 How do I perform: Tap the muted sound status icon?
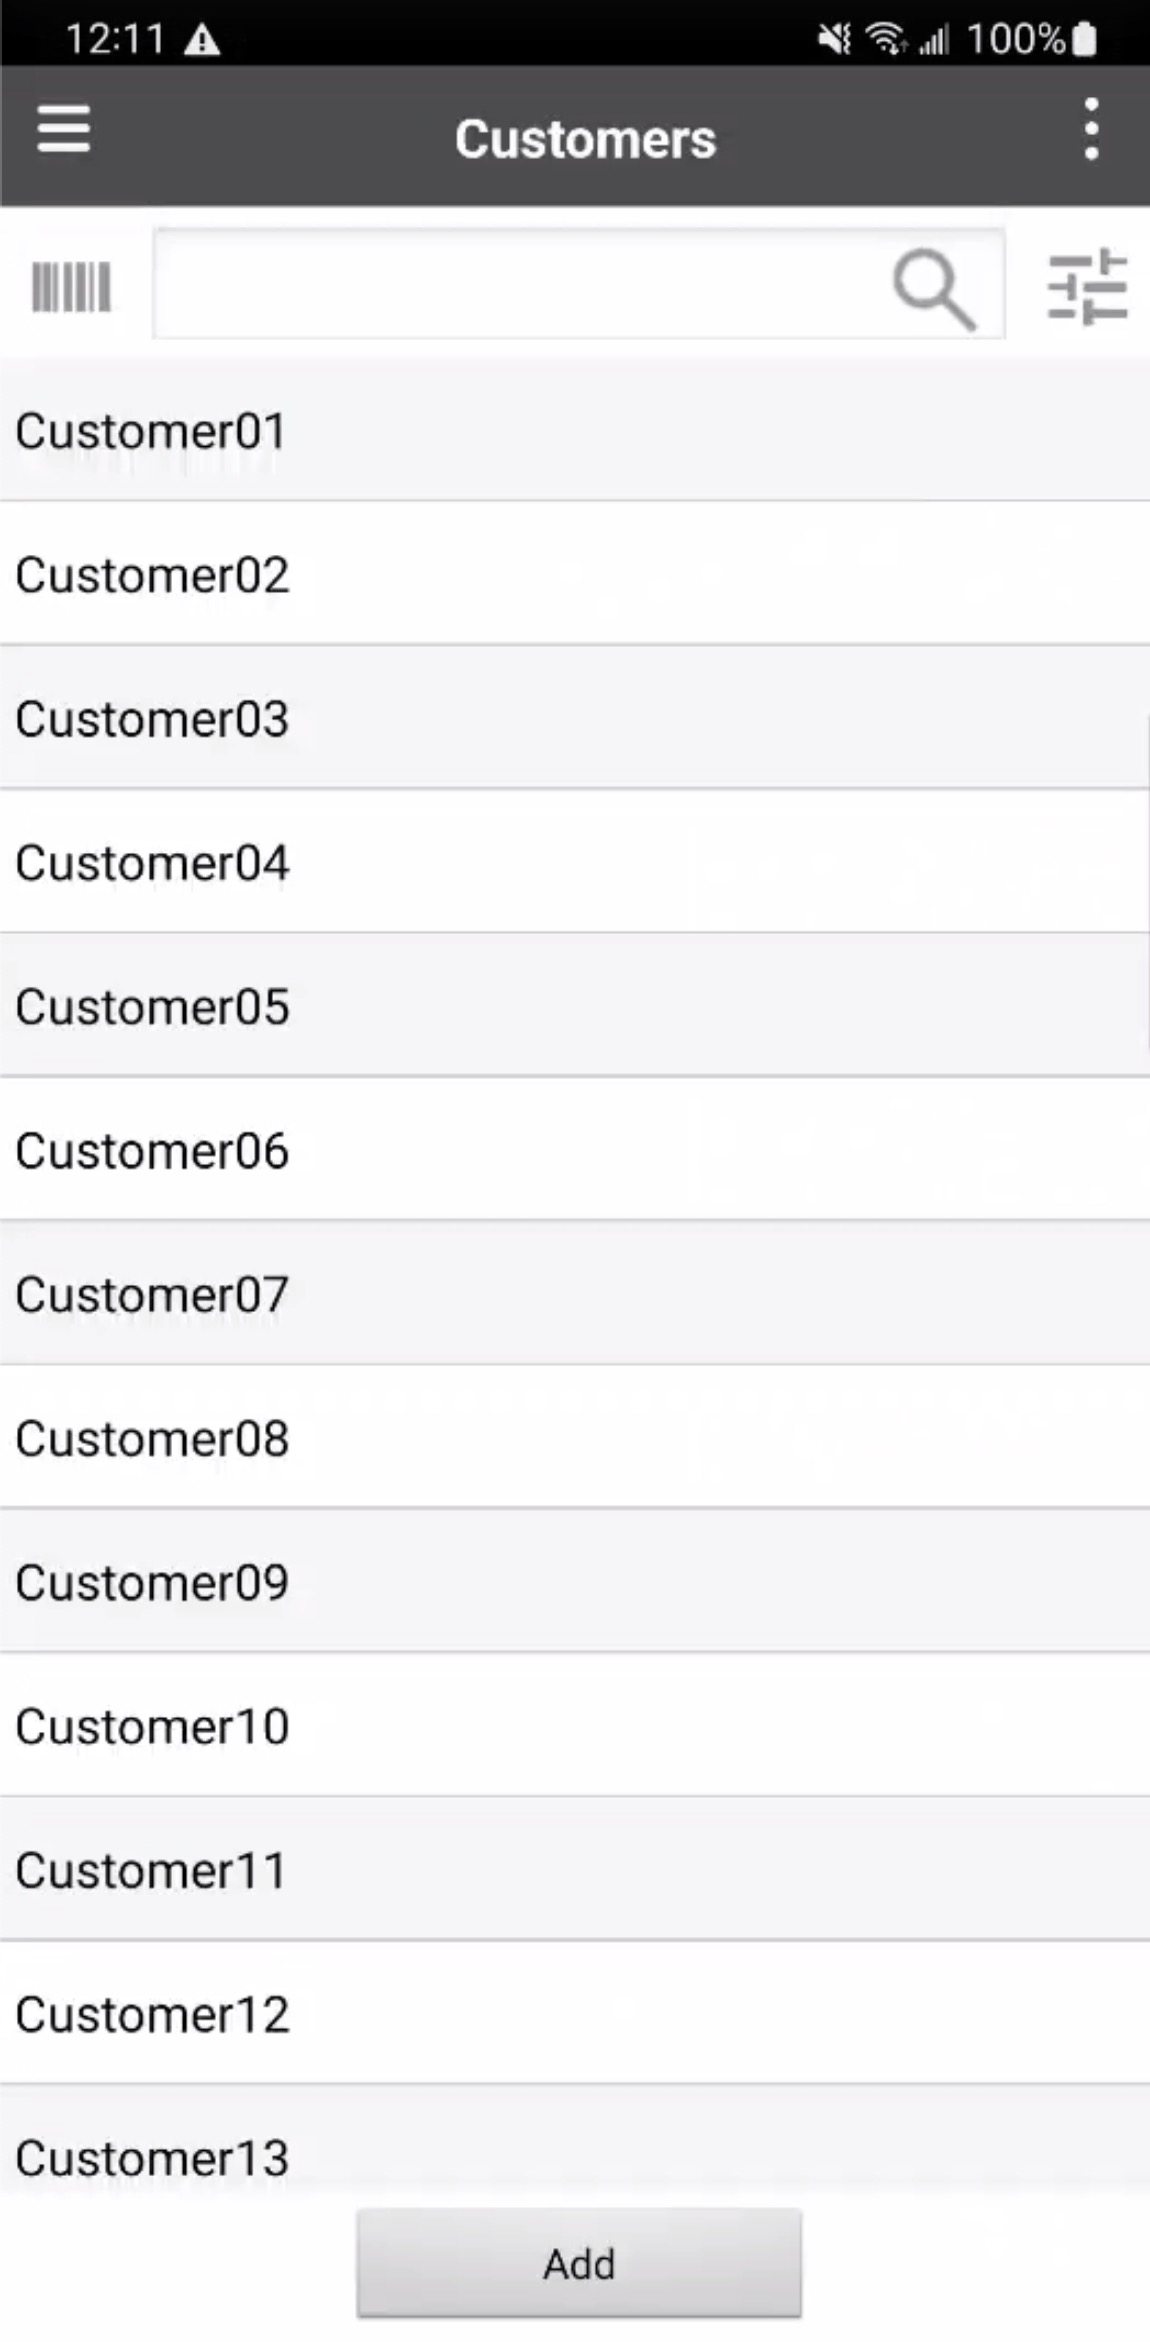(833, 40)
